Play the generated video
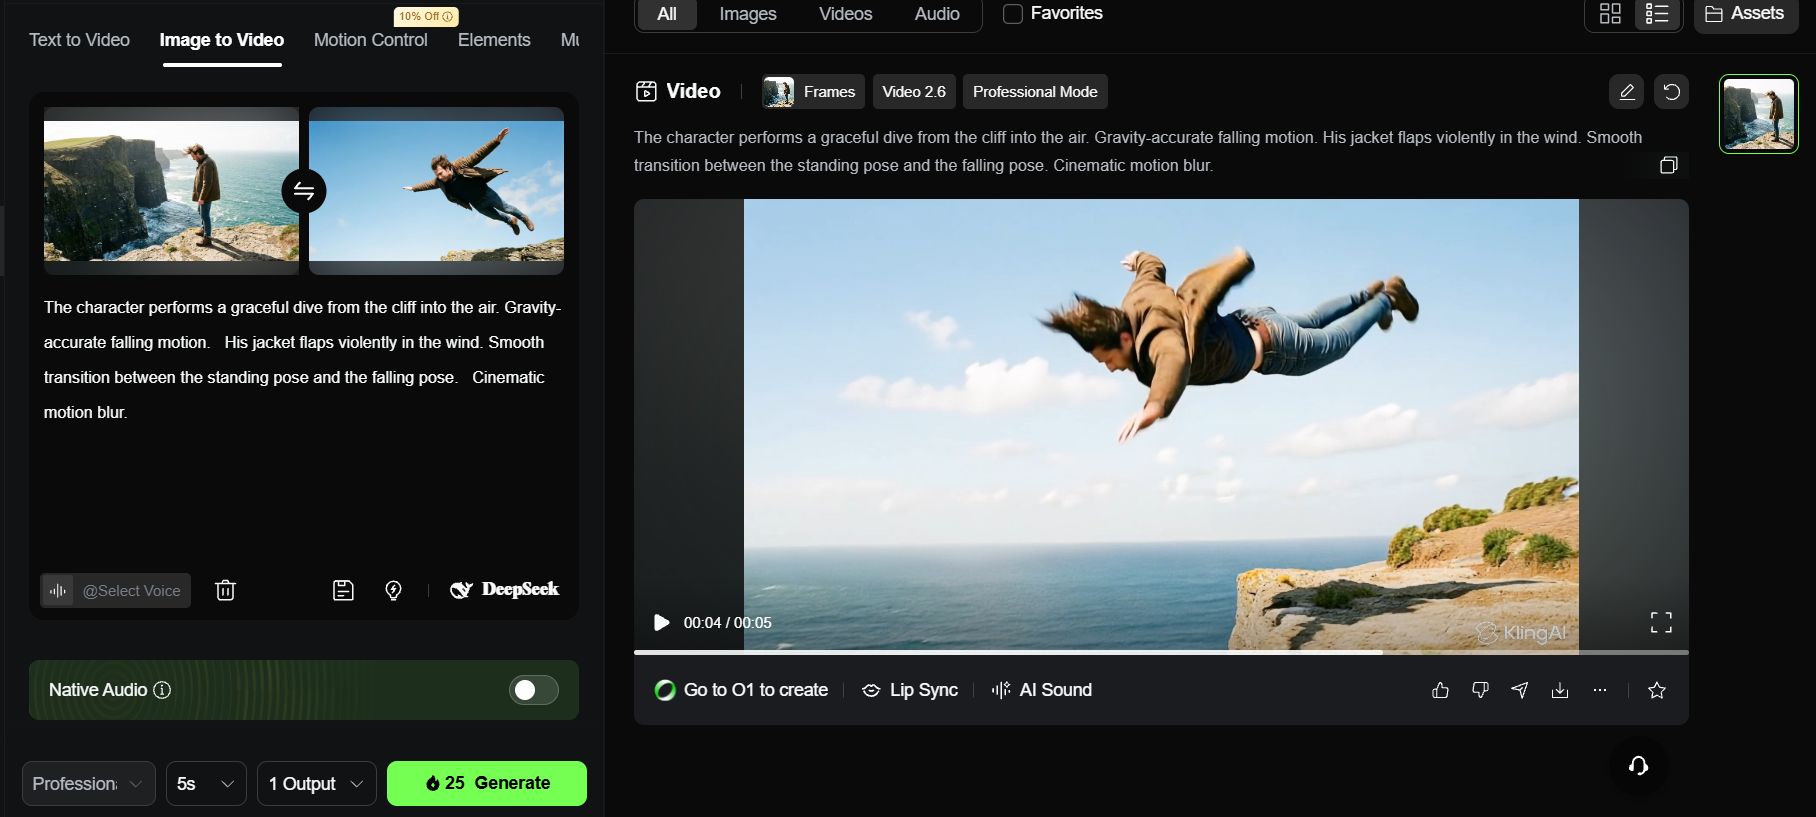1816x817 pixels. click(x=661, y=623)
